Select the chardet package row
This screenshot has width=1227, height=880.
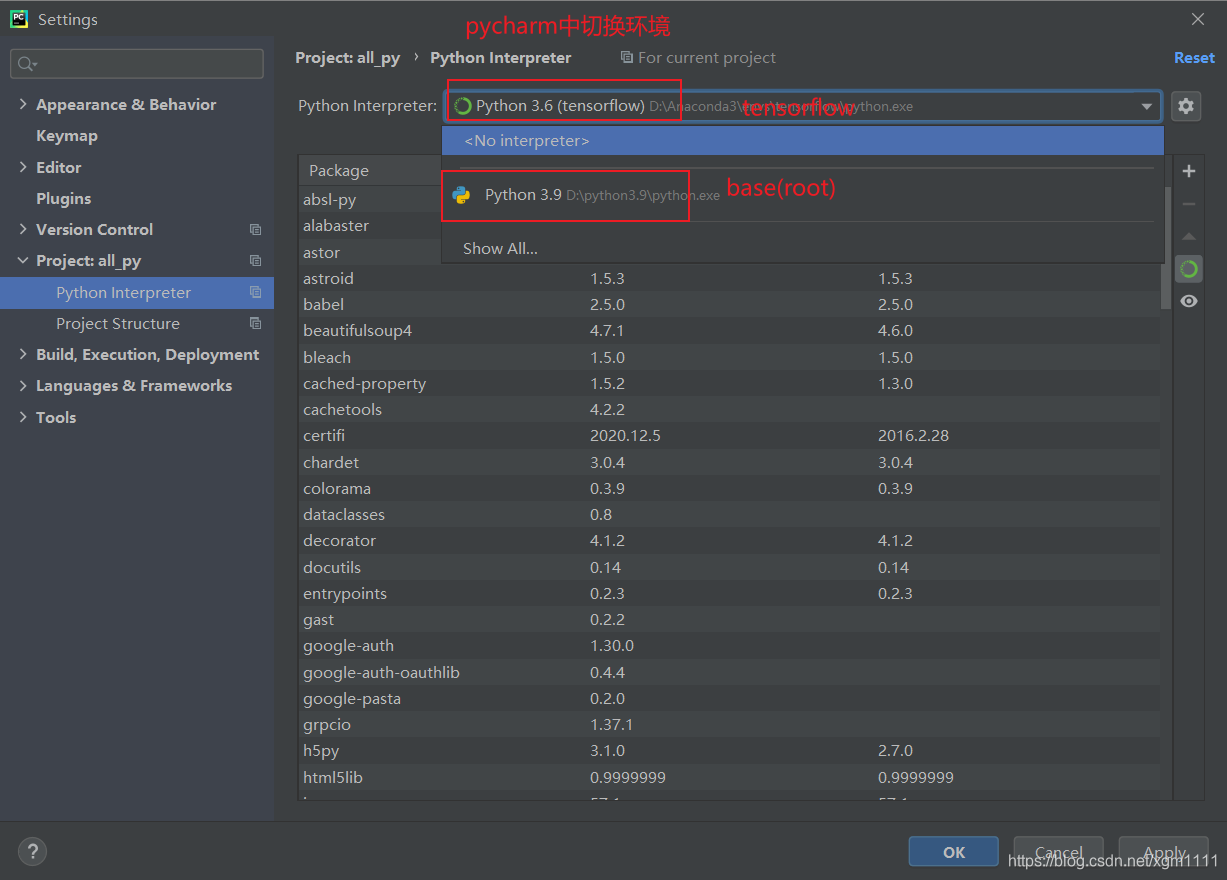pyautogui.click(x=731, y=463)
